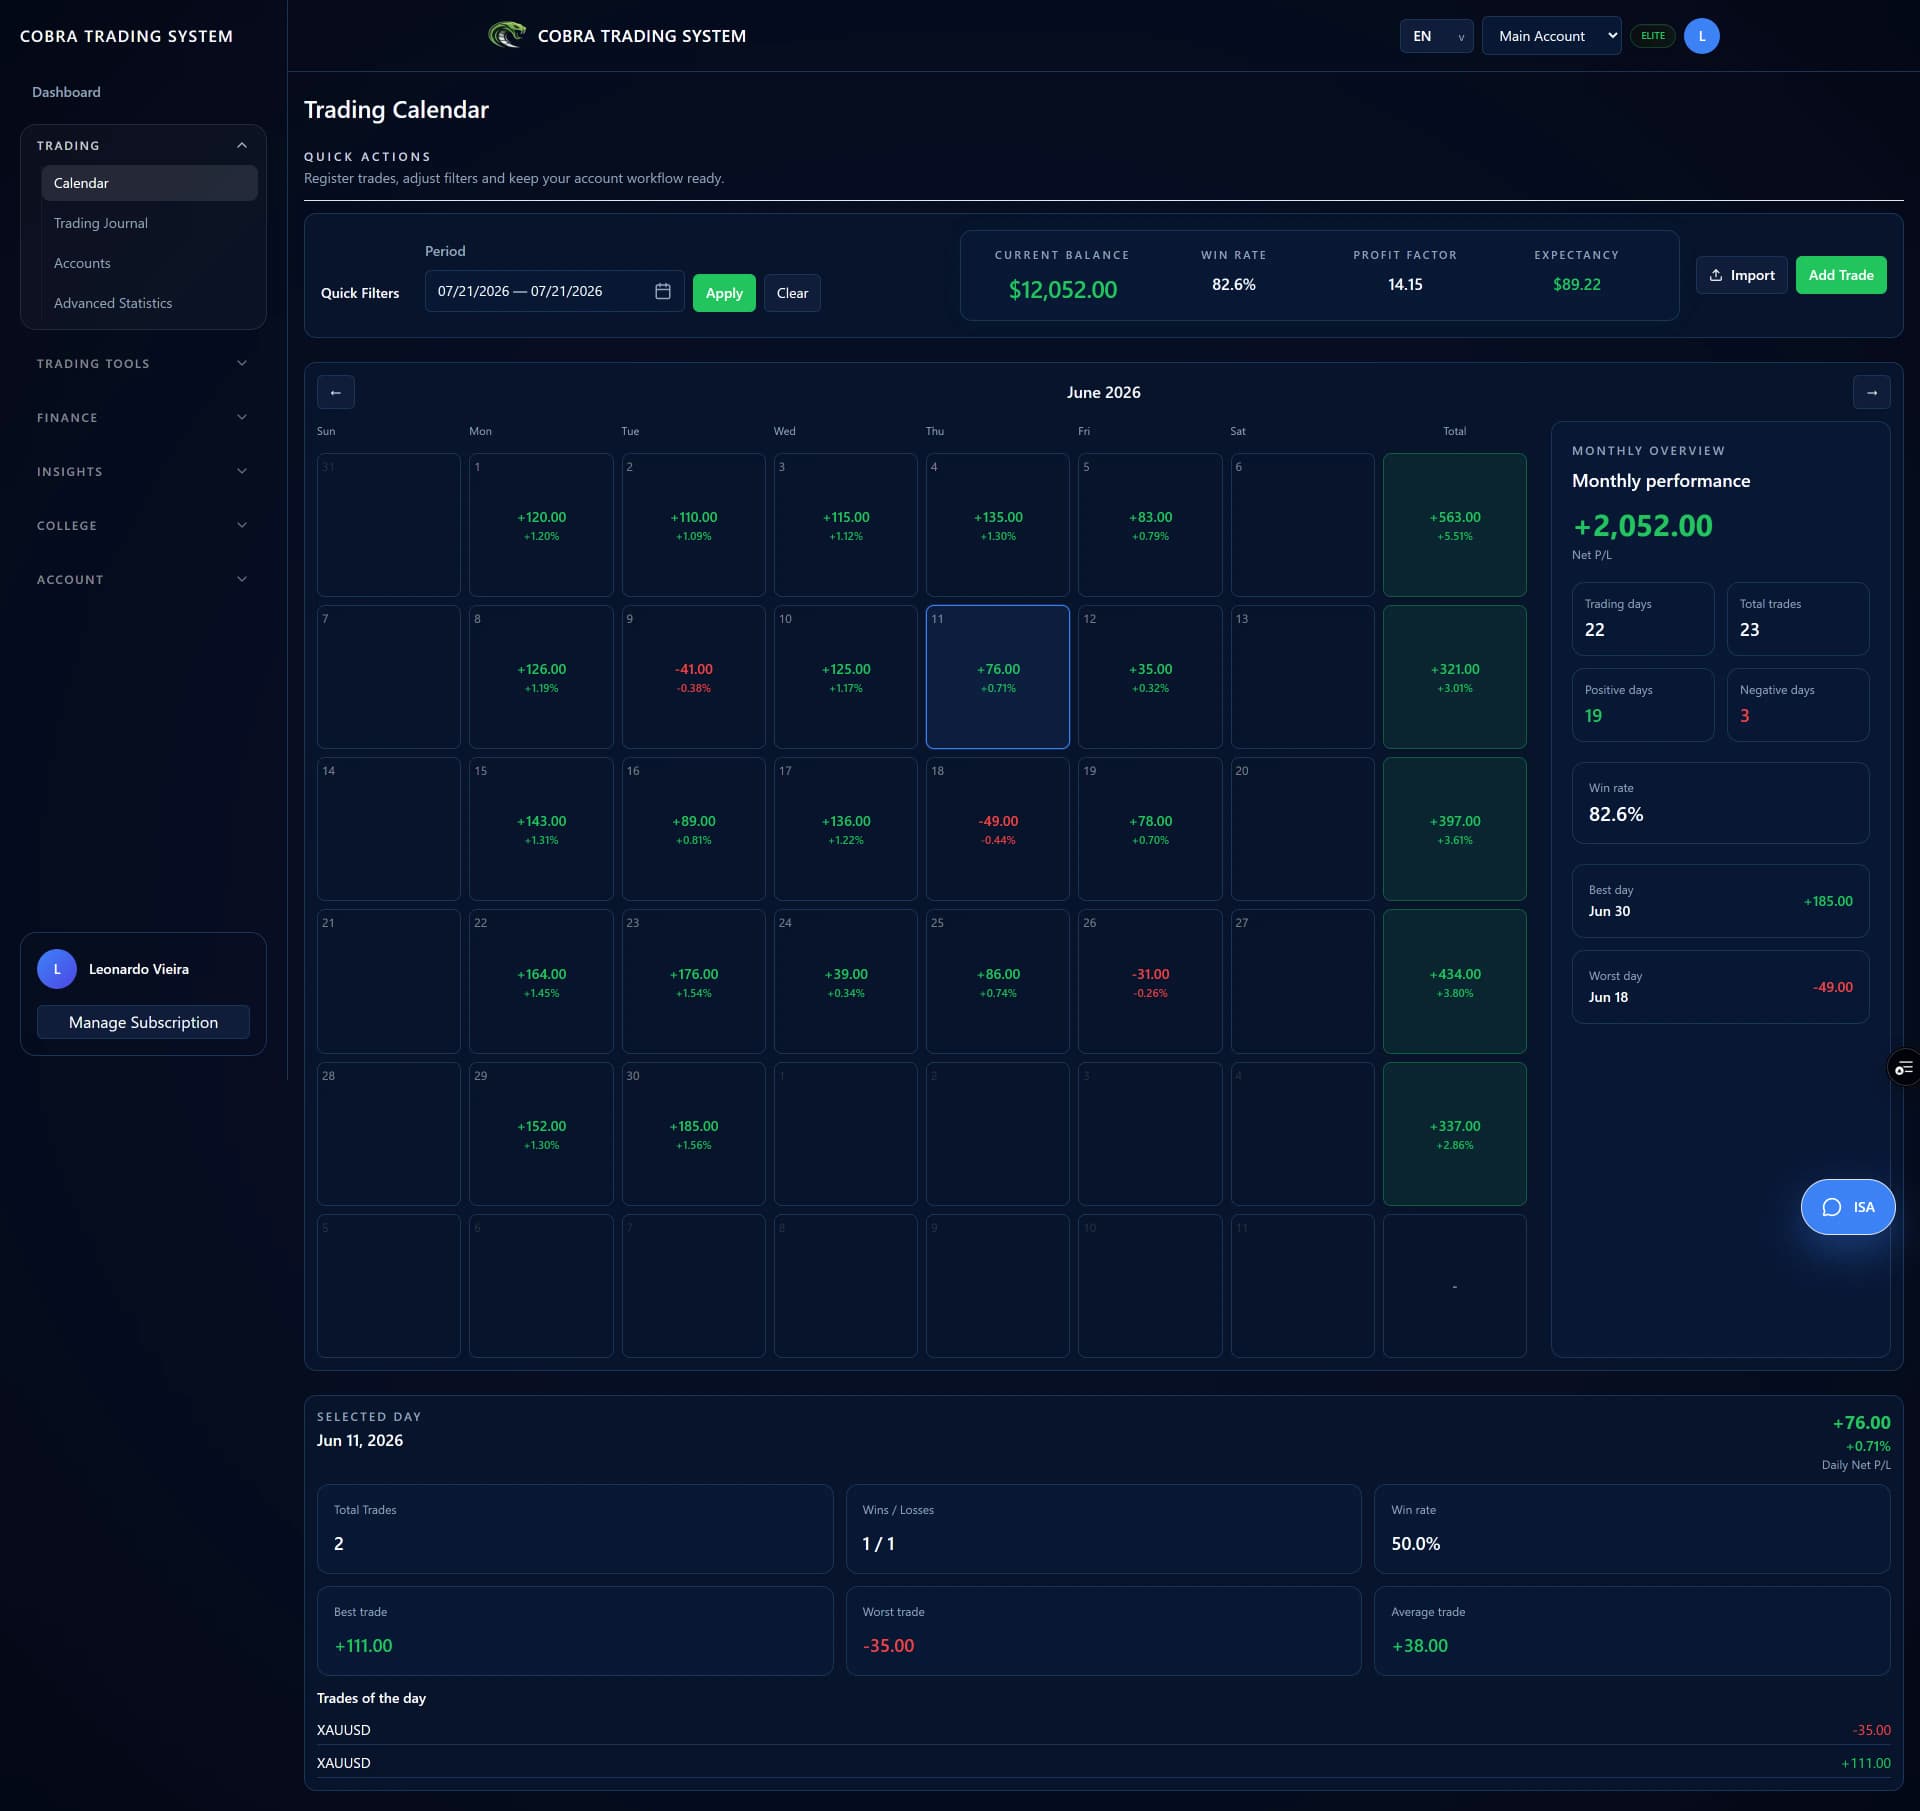Click weekly total +563.00 cell
Screen dimensions: 1920x1811
tap(1454, 525)
